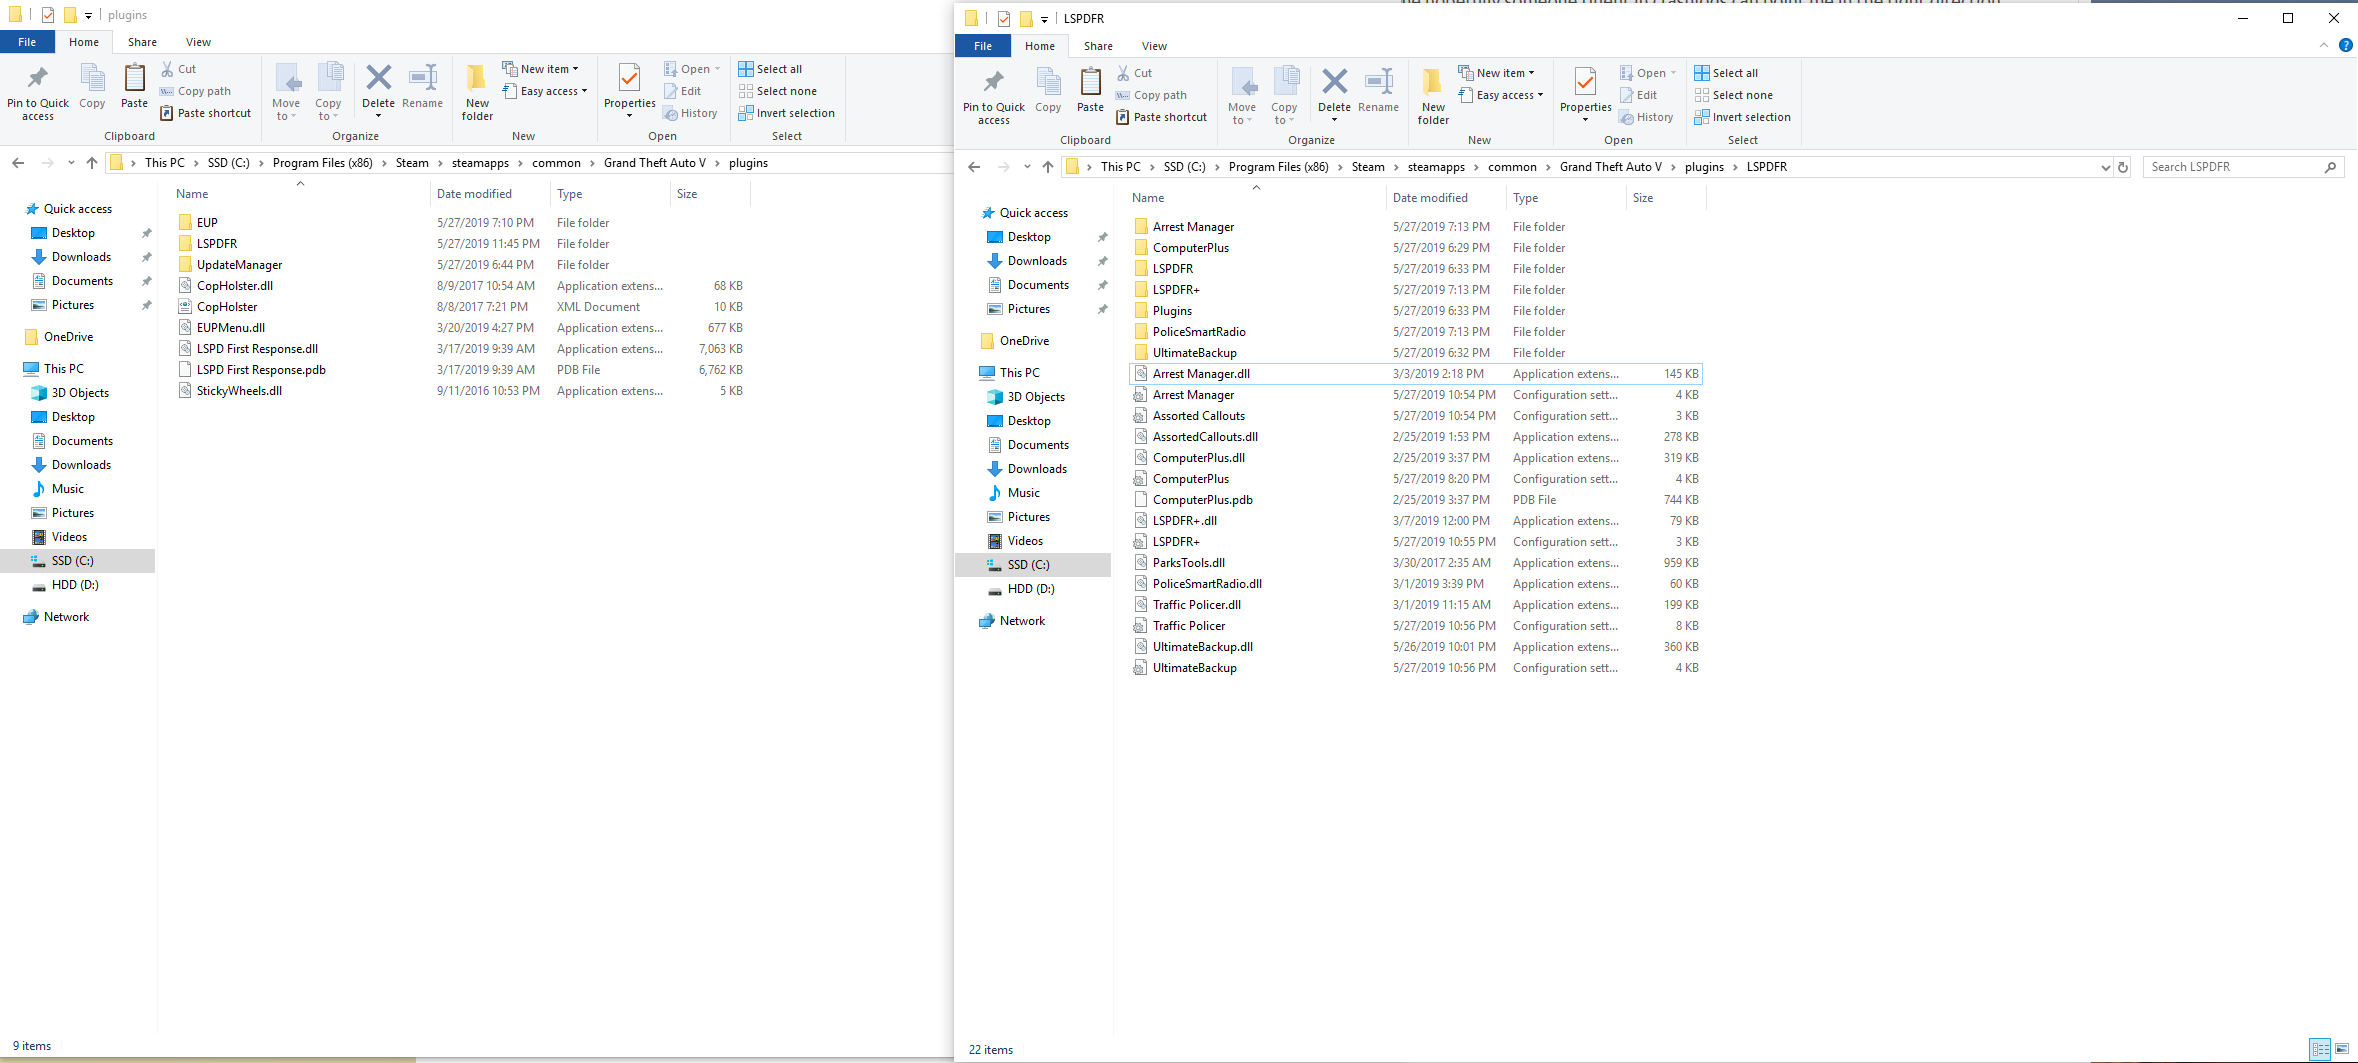2358x1063 pixels.
Task: Open help in the LSPDFR window
Action: coord(2345,46)
